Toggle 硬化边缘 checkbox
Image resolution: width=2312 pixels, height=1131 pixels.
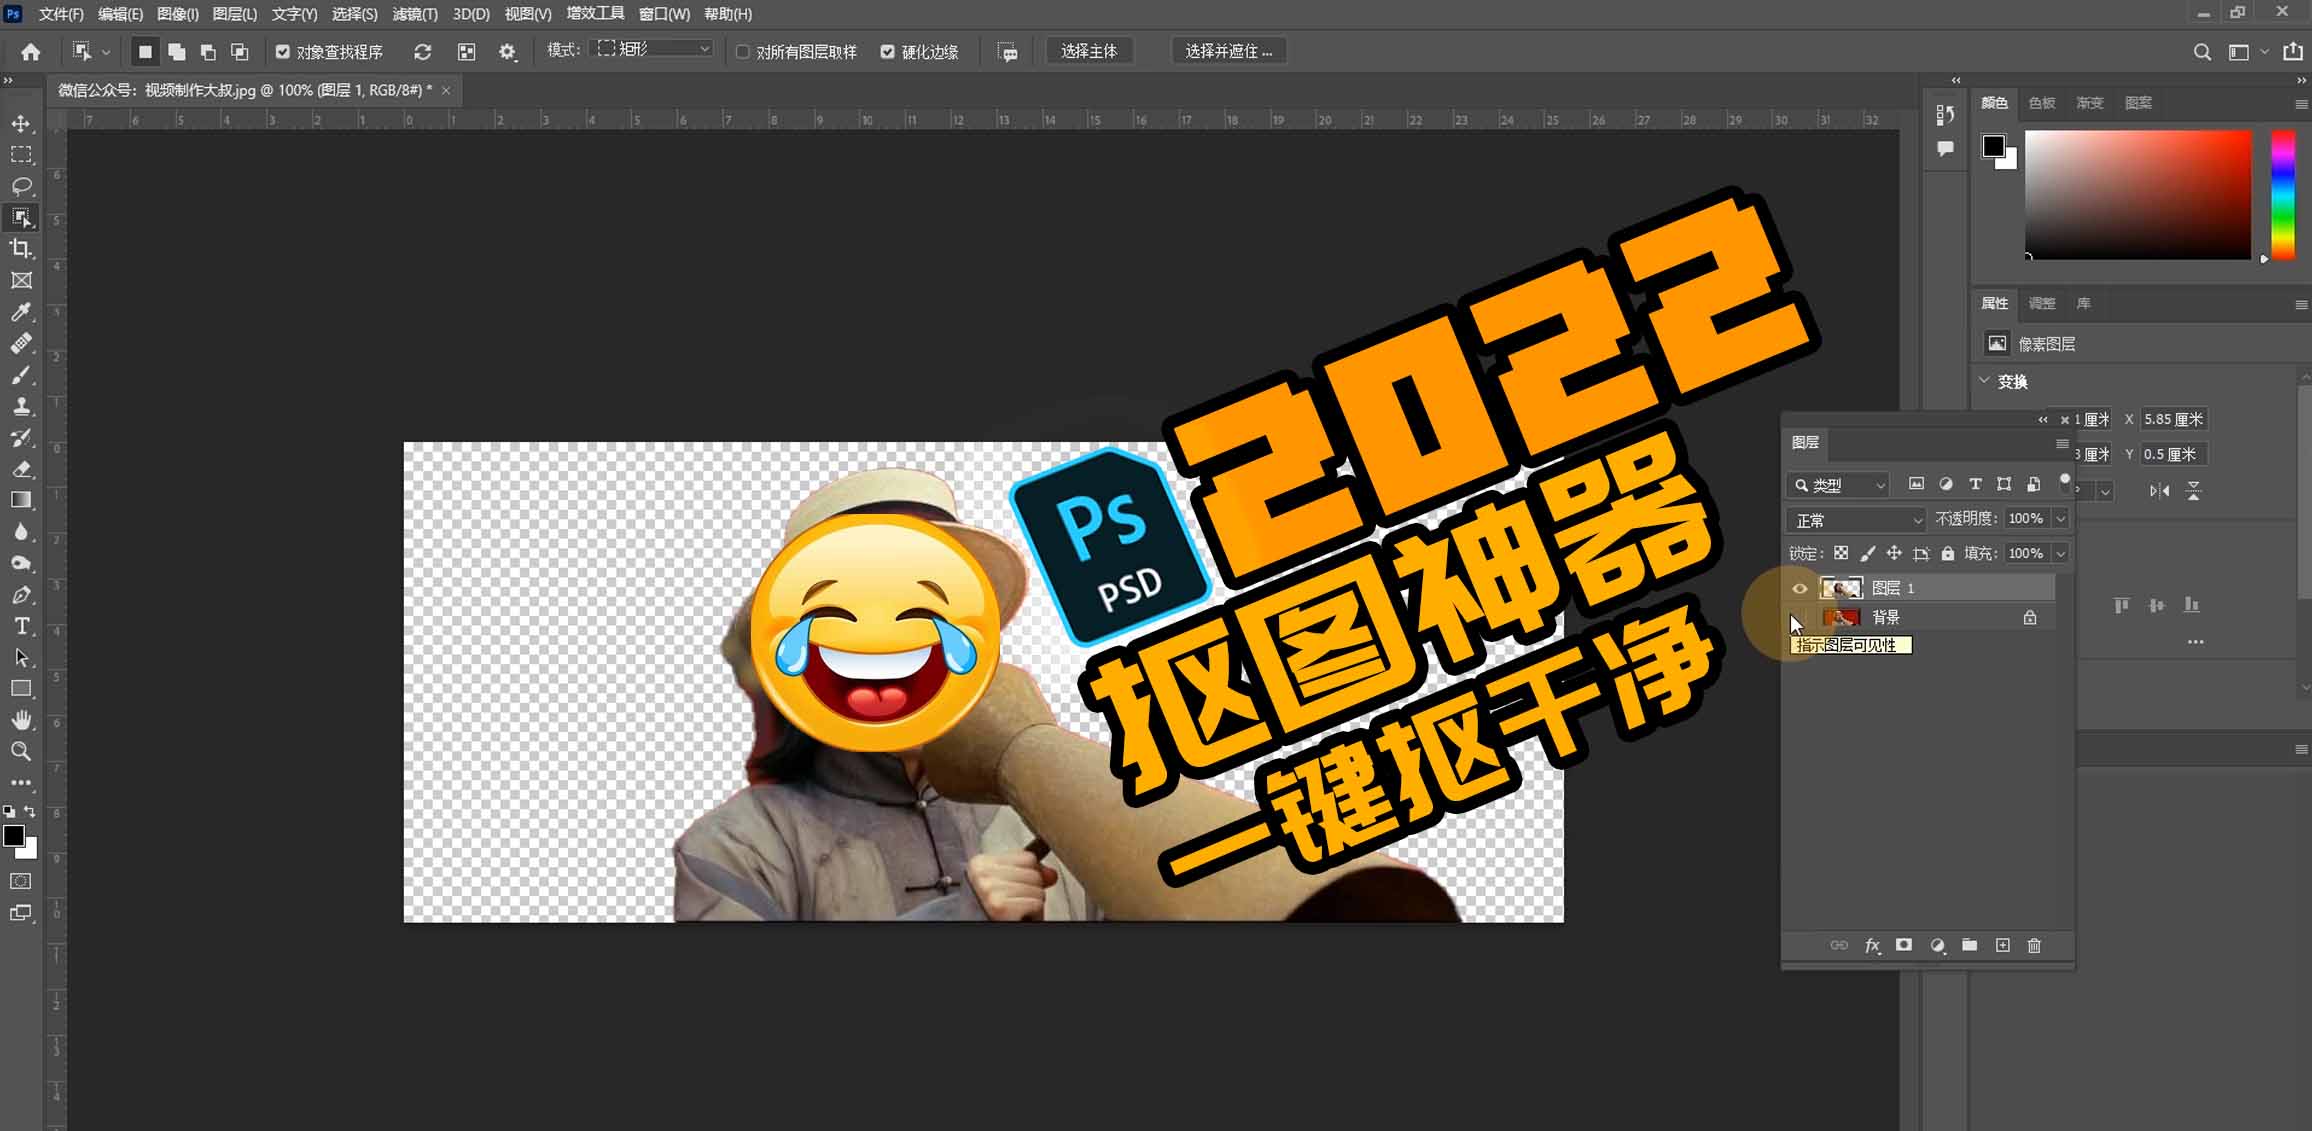point(888,51)
